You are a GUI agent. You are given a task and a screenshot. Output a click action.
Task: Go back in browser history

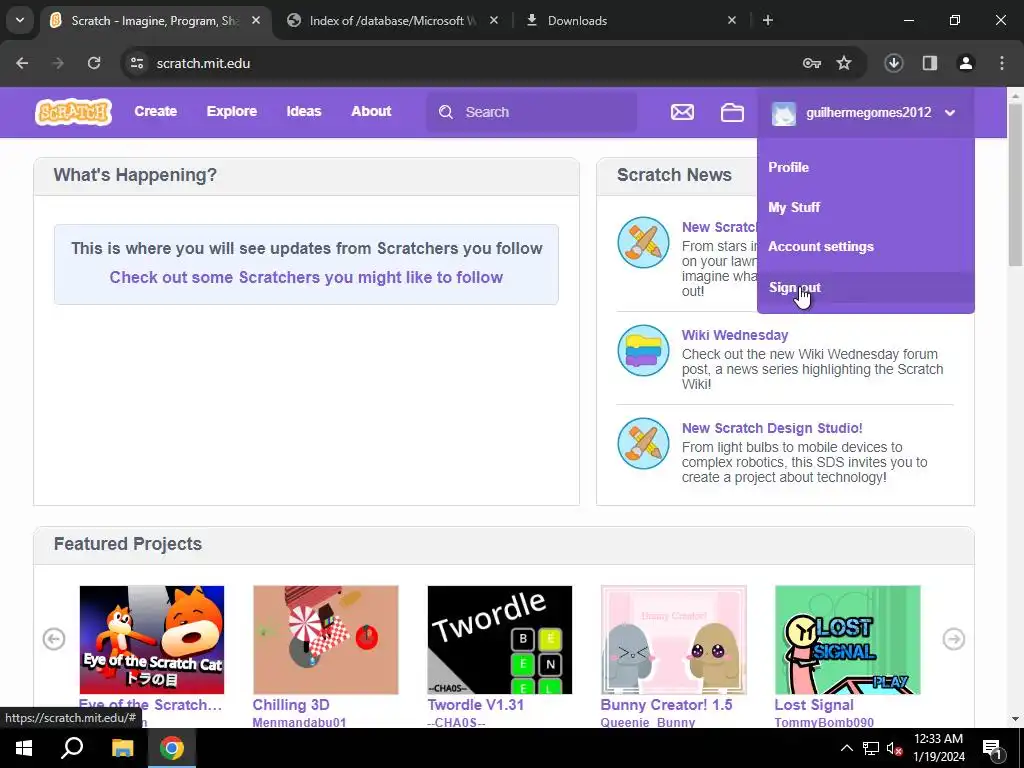click(22, 63)
